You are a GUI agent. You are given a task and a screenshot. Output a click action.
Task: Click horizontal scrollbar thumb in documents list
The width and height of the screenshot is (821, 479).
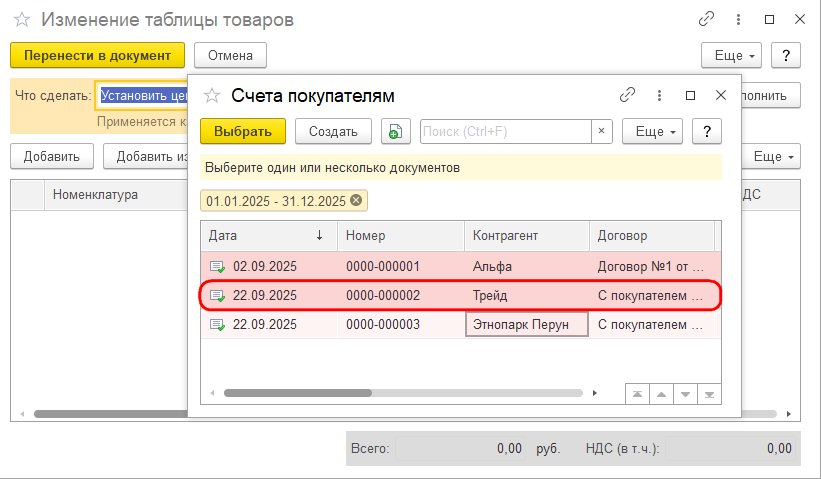tap(298, 393)
